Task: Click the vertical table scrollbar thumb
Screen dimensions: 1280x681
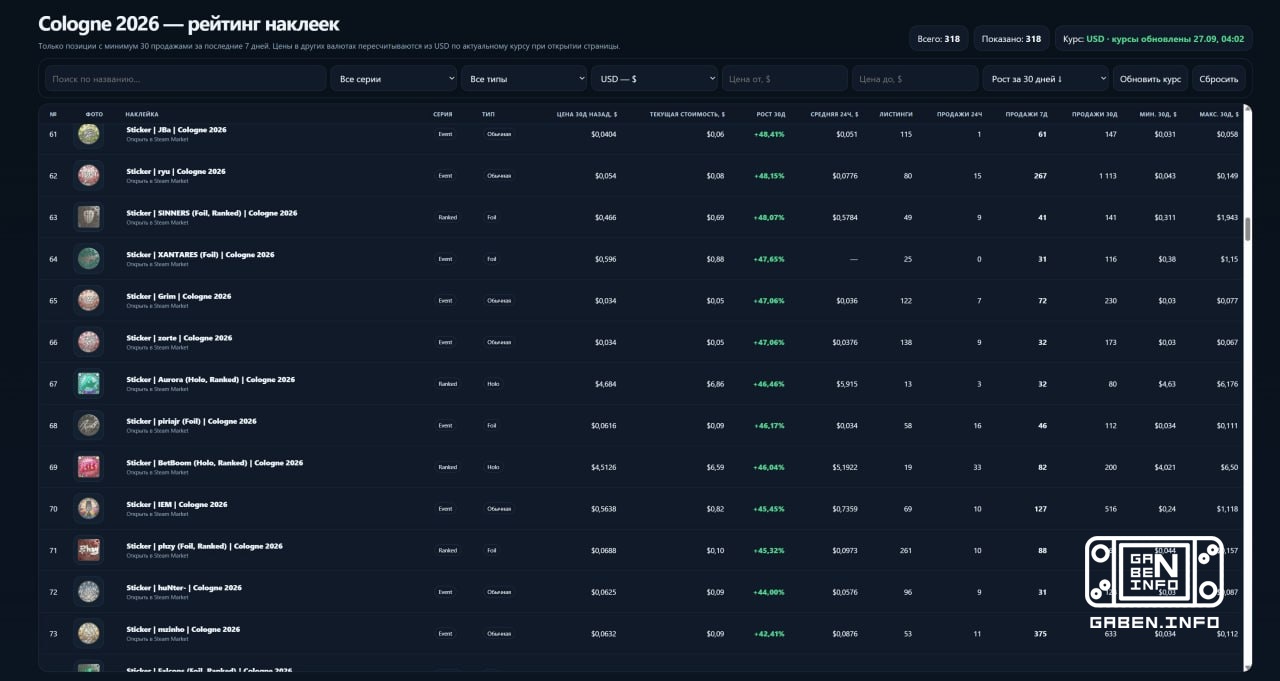Action: tap(1247, 229)
